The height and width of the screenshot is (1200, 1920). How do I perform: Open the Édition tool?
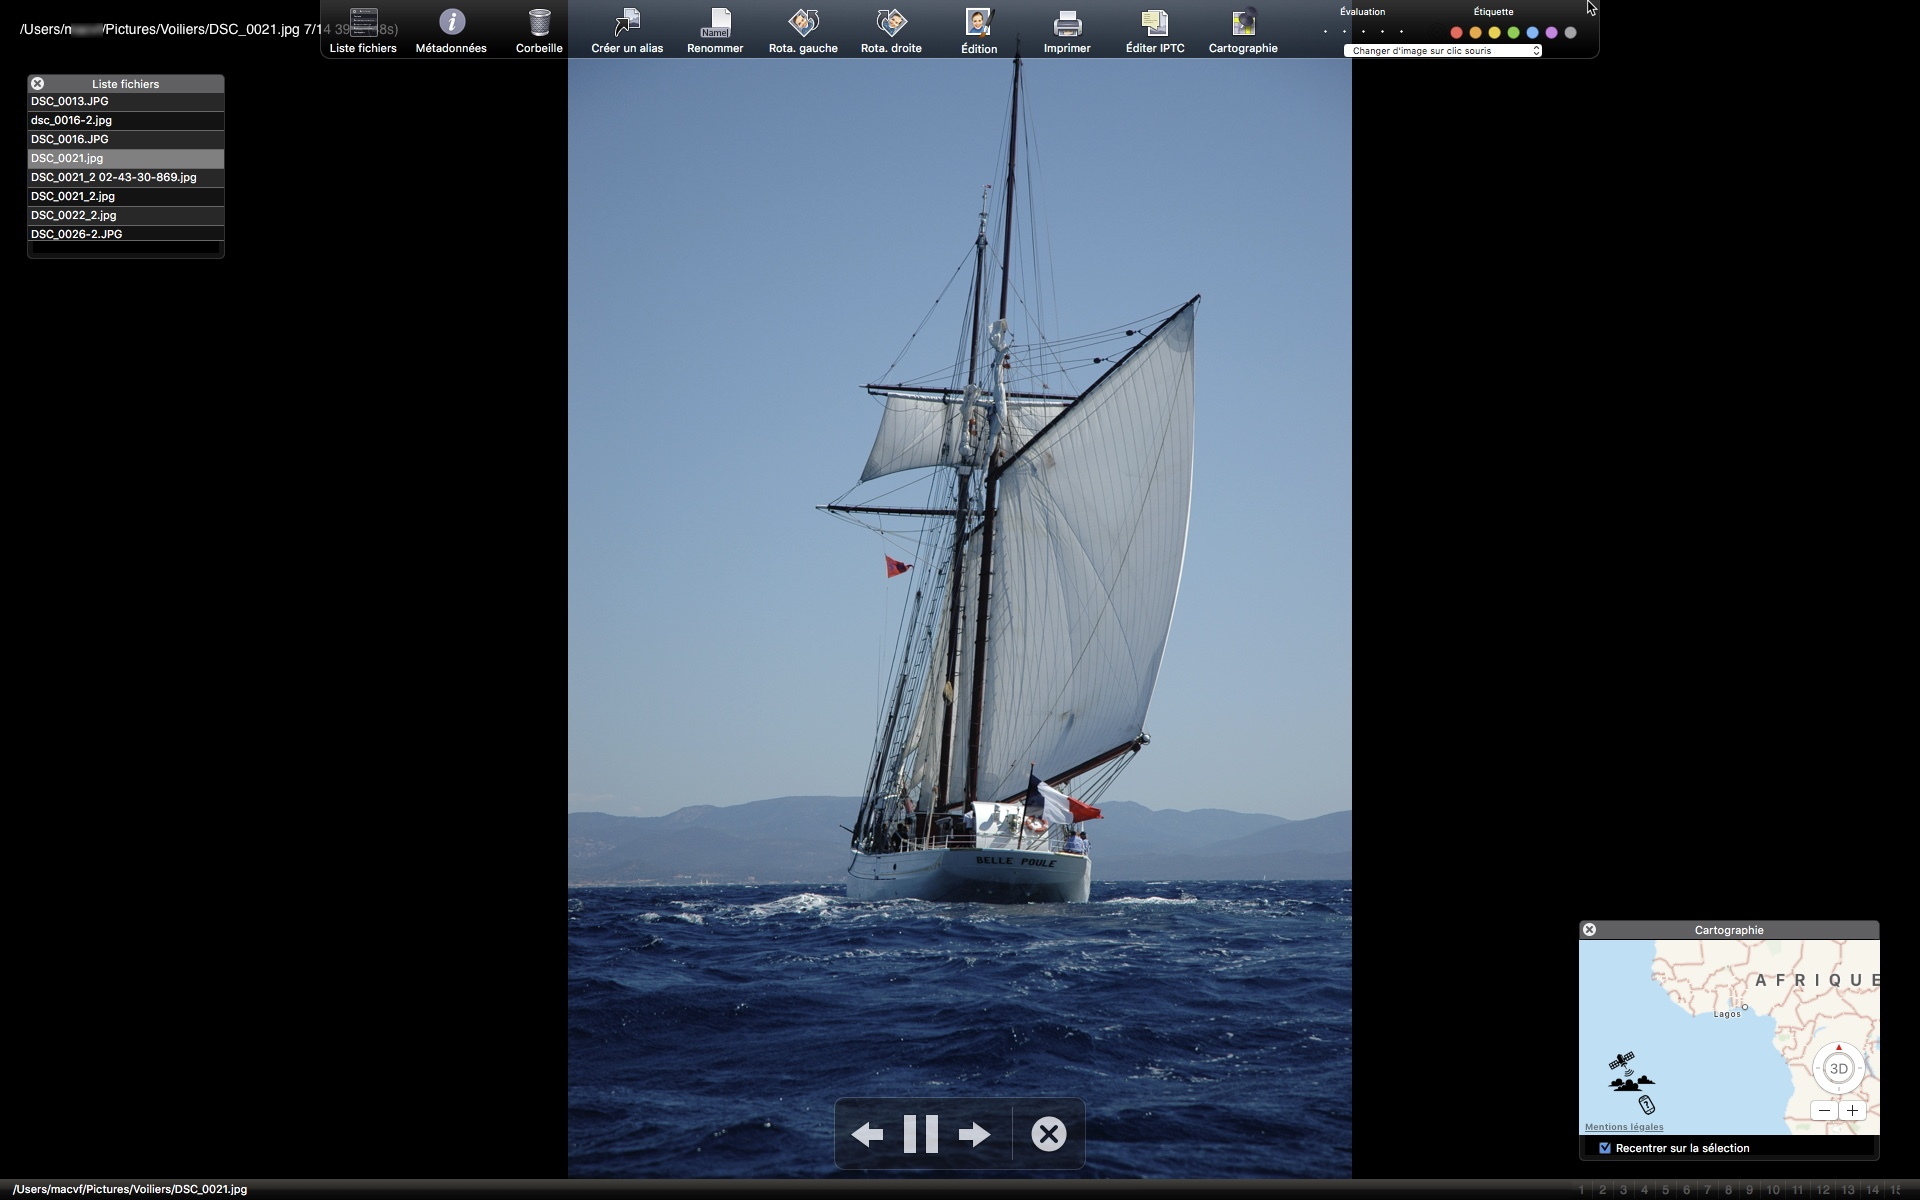click(979, 22)
